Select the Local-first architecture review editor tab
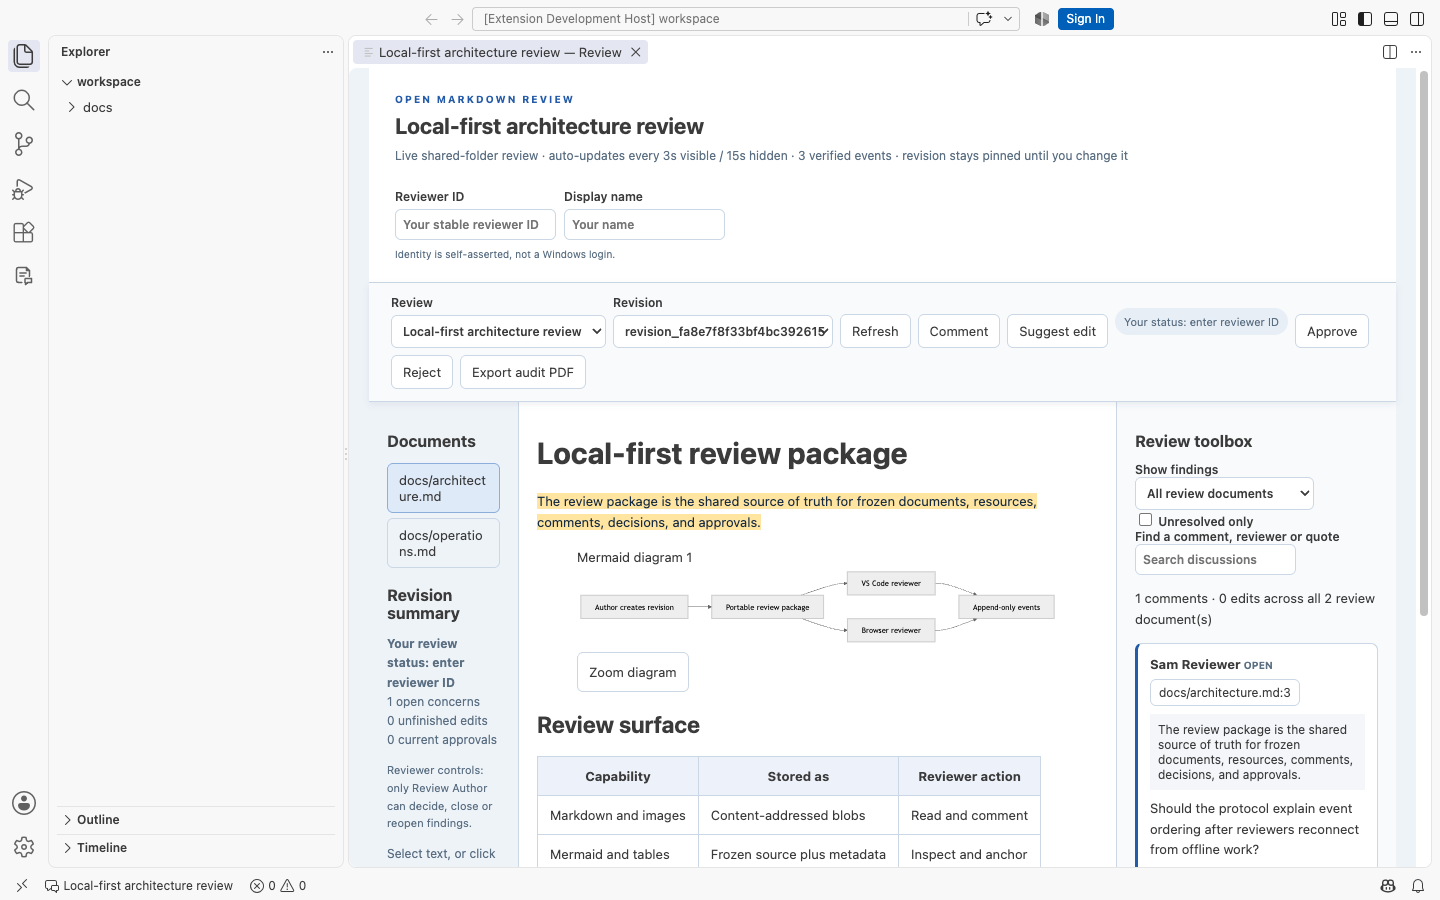The width and height of the screenshot is (1440, 900). 499,52
